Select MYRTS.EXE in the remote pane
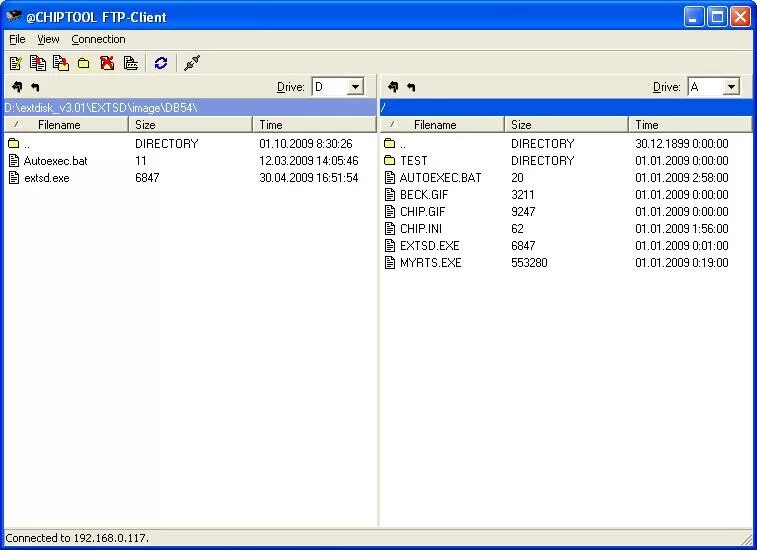This screenshot has width=757, height=550. click(x=431, y=263)
